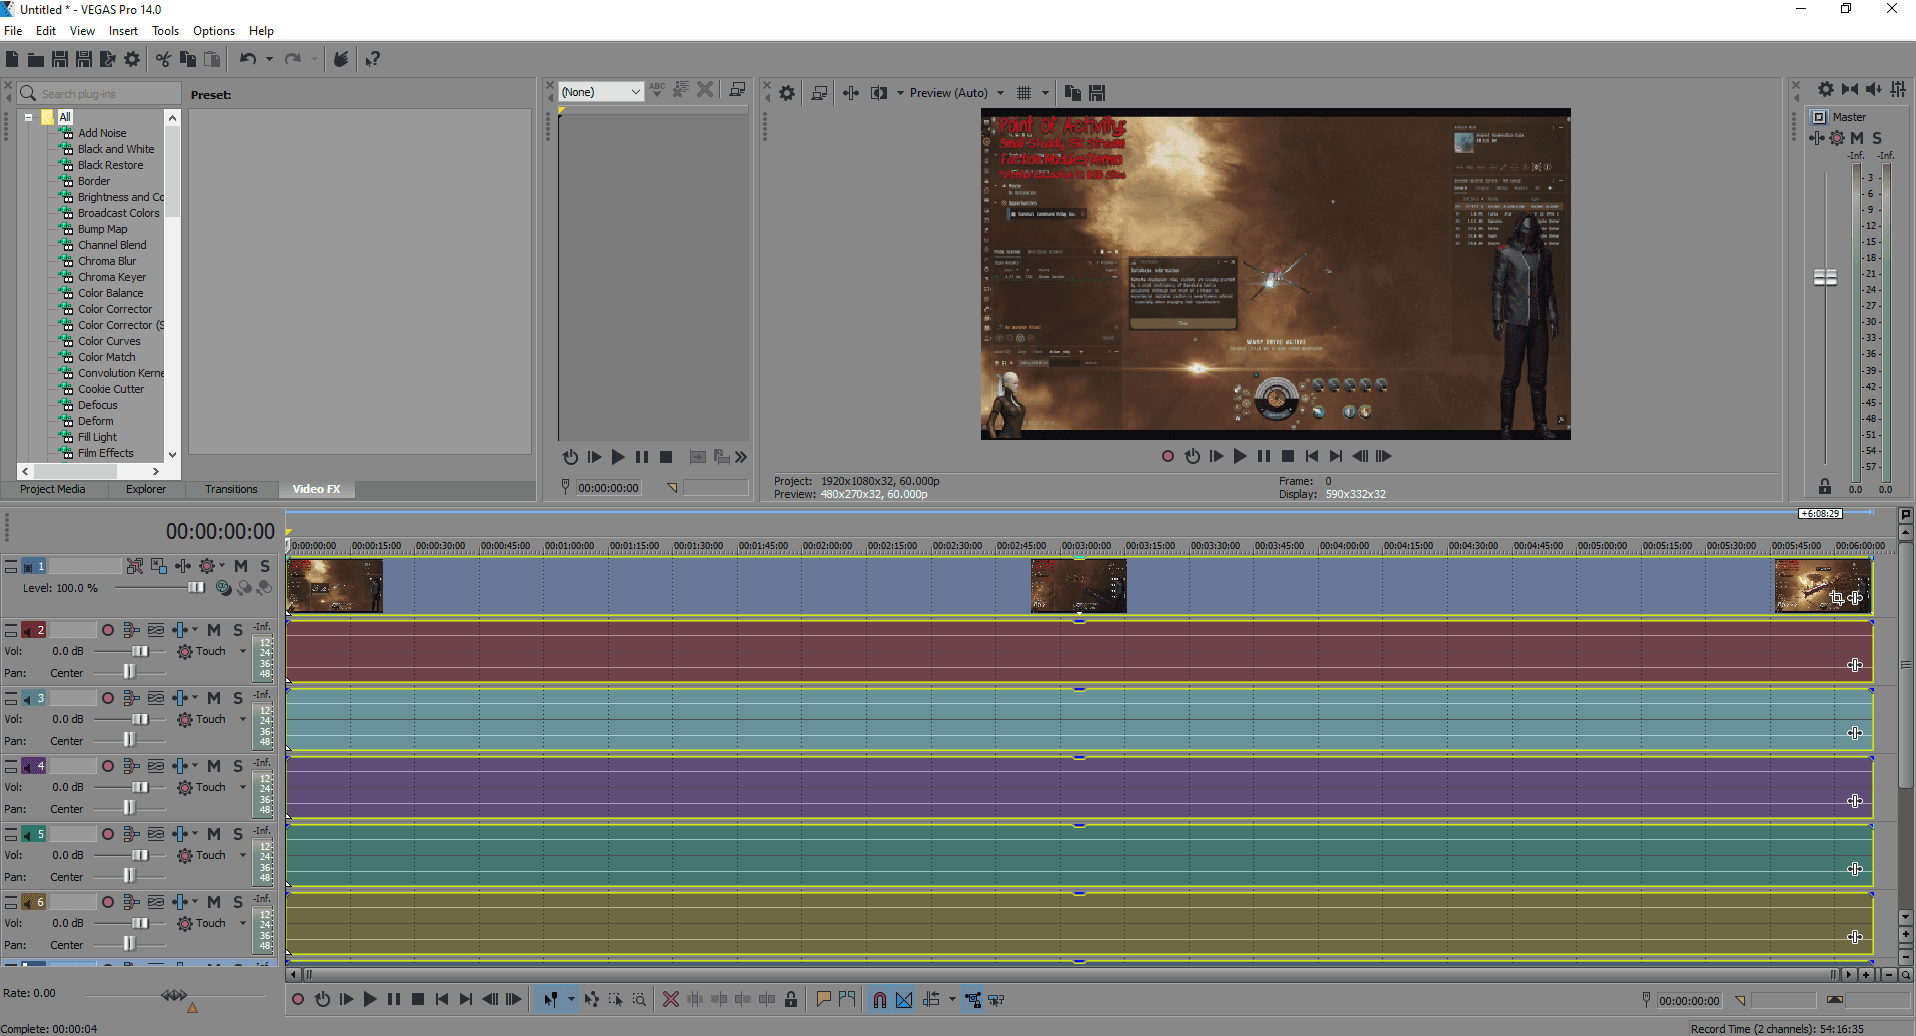Open the Insert menu
This screenshot has width=1916, height=1036.
123,31
